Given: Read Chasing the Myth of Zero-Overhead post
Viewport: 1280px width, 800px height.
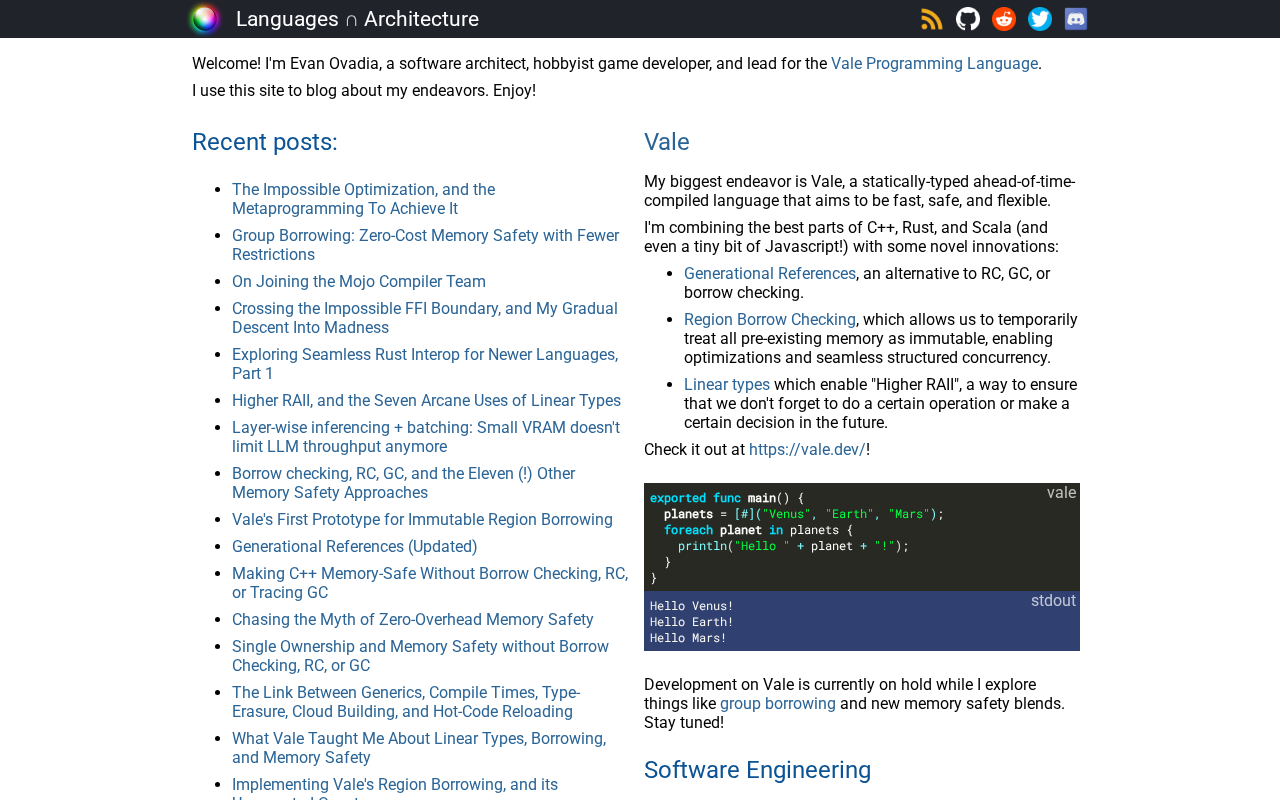Looking at the screenshot, I should (413, 620).
